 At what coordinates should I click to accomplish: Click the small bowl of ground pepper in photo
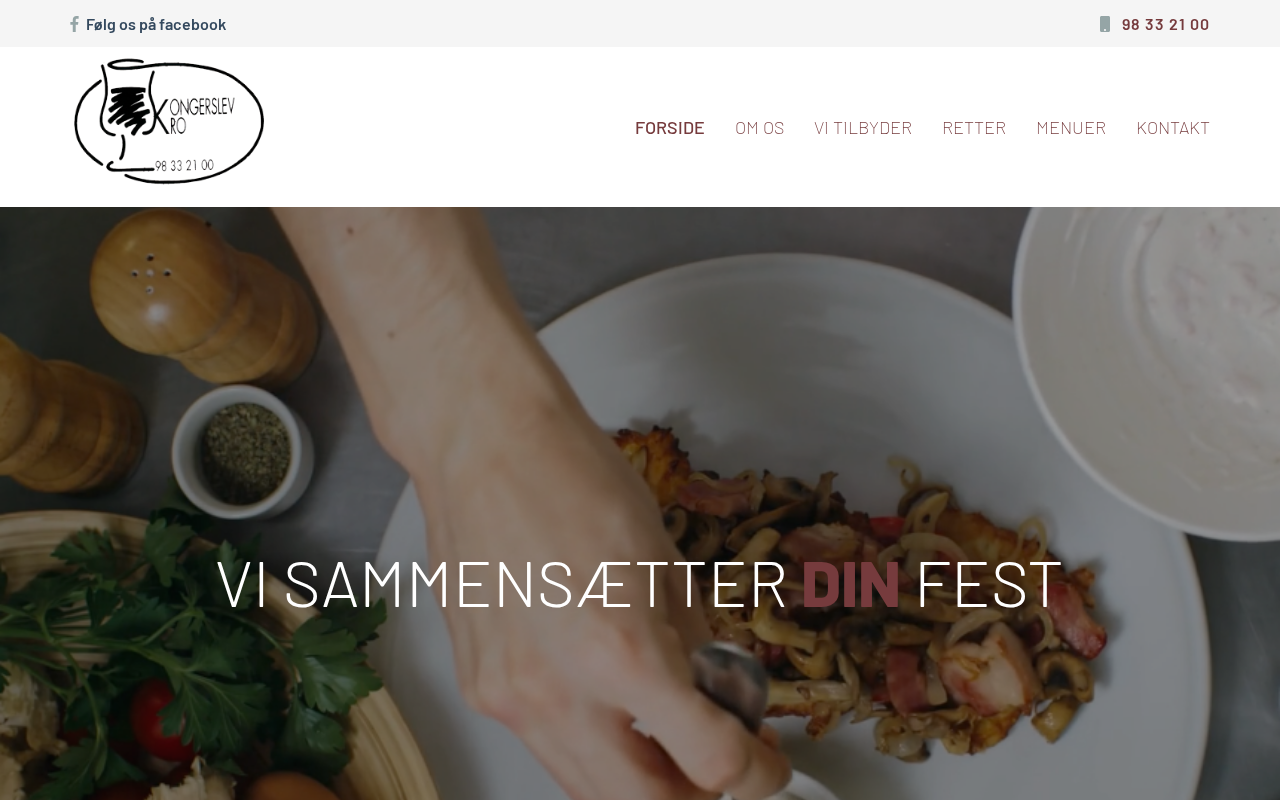click(244, 450)
